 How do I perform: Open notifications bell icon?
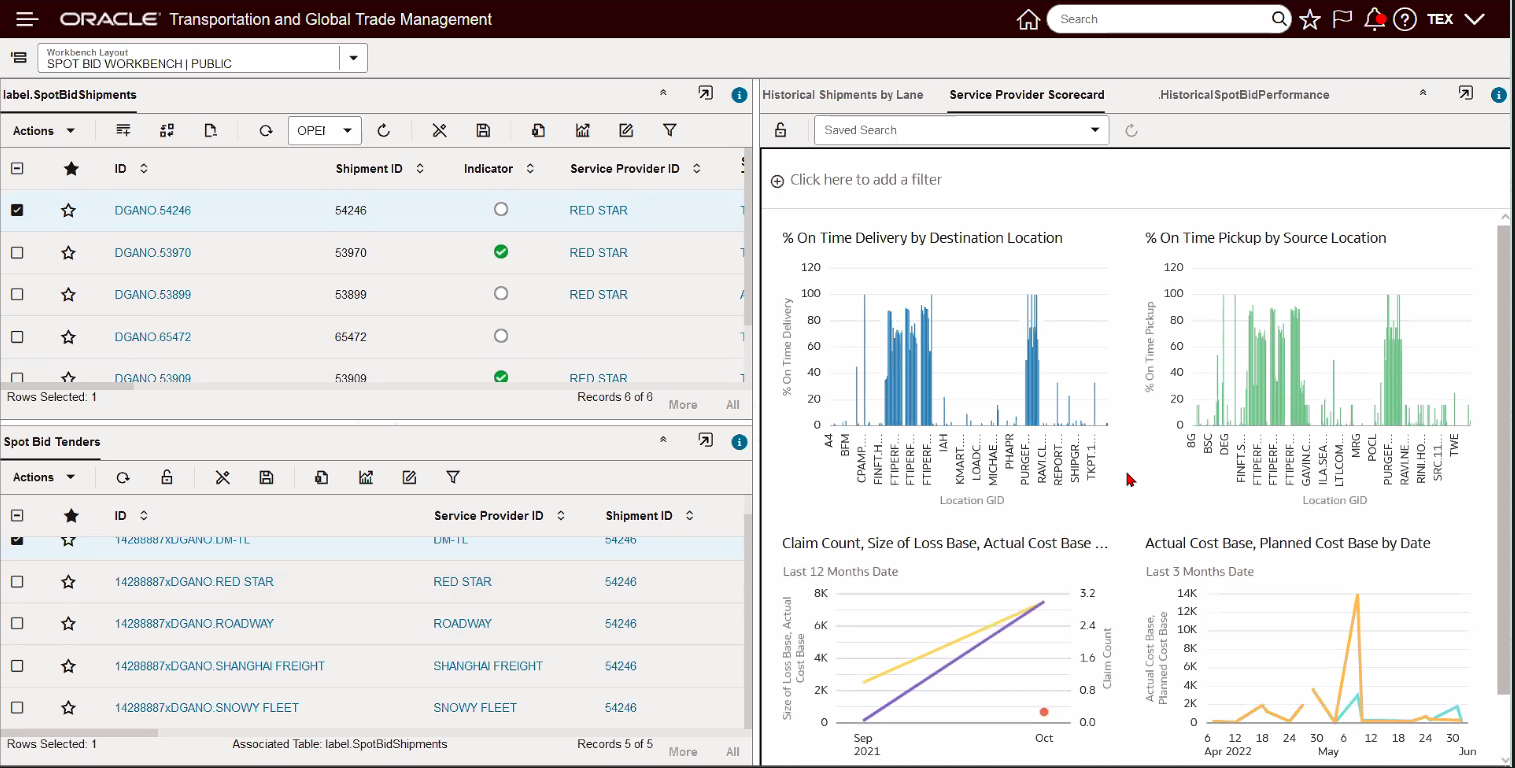click(1375, 19)
